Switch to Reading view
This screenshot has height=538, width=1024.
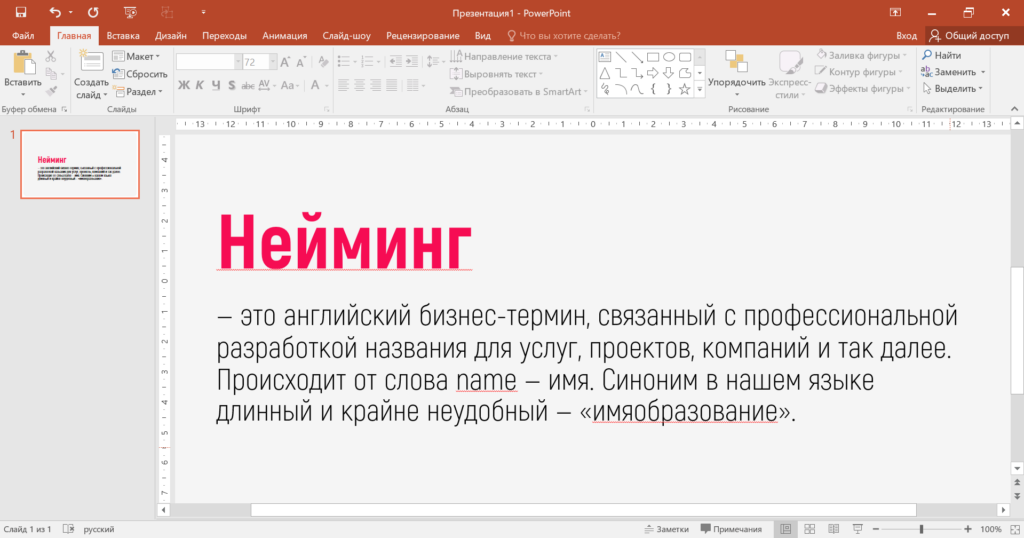coord(833,529)
